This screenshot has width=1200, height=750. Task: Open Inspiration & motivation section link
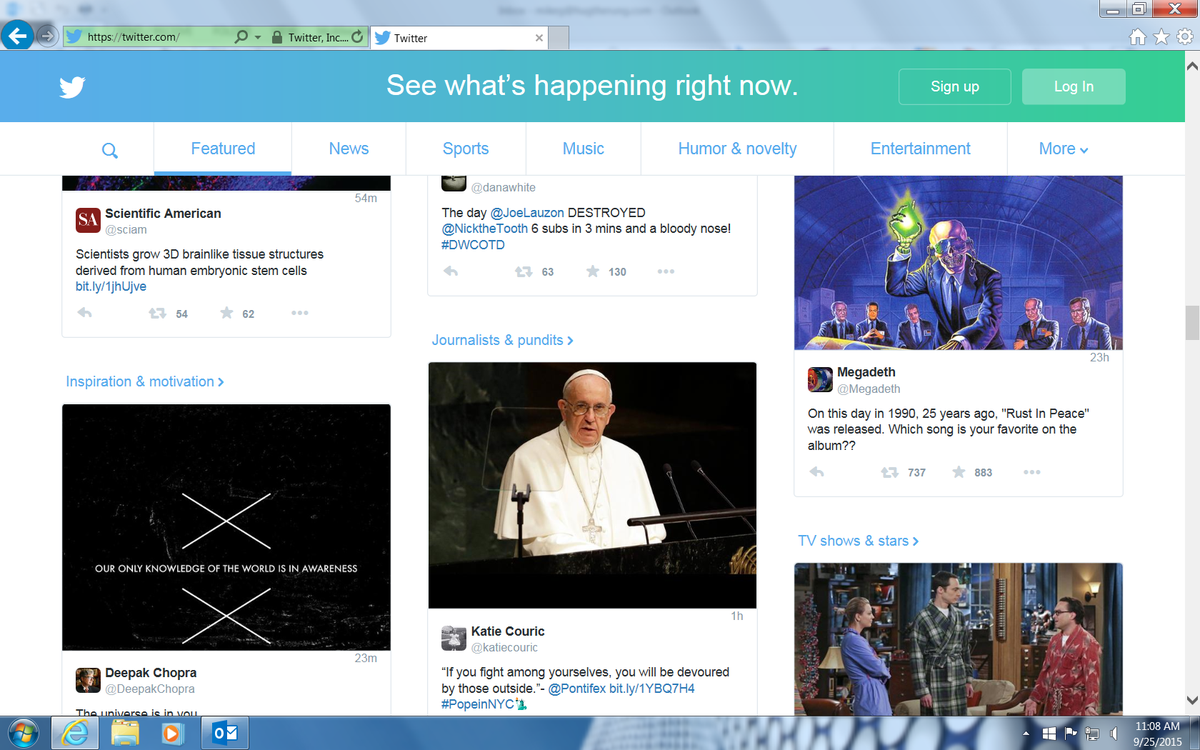(145, 382)
